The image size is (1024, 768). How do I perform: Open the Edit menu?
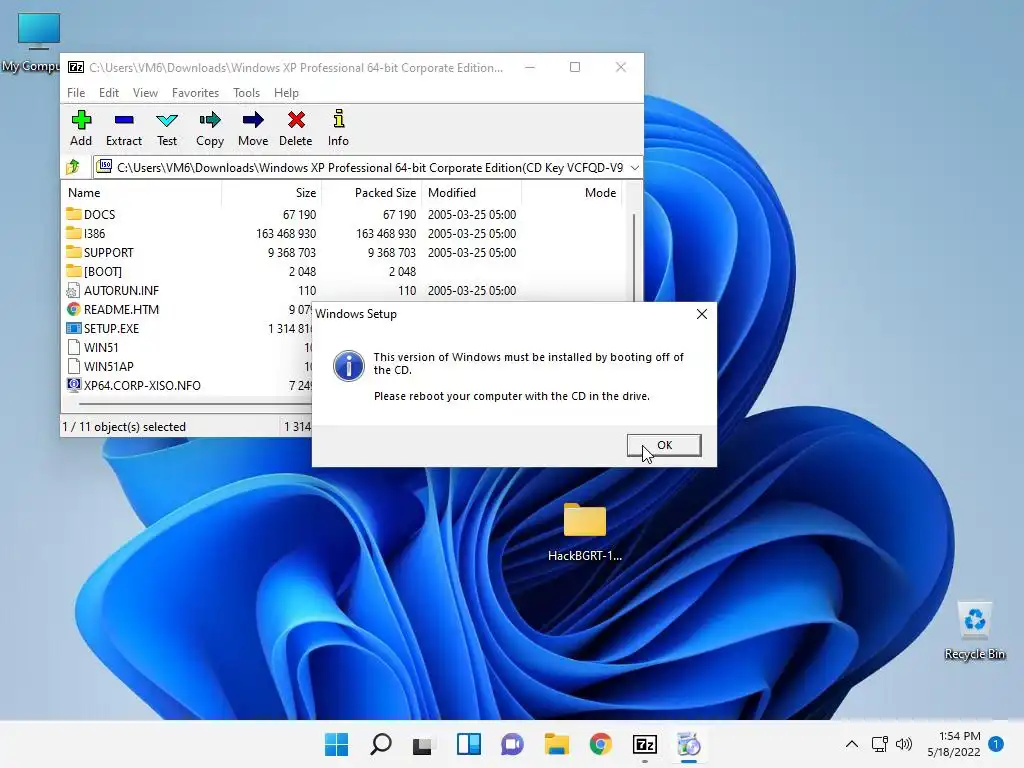click(x=108, y=93)
